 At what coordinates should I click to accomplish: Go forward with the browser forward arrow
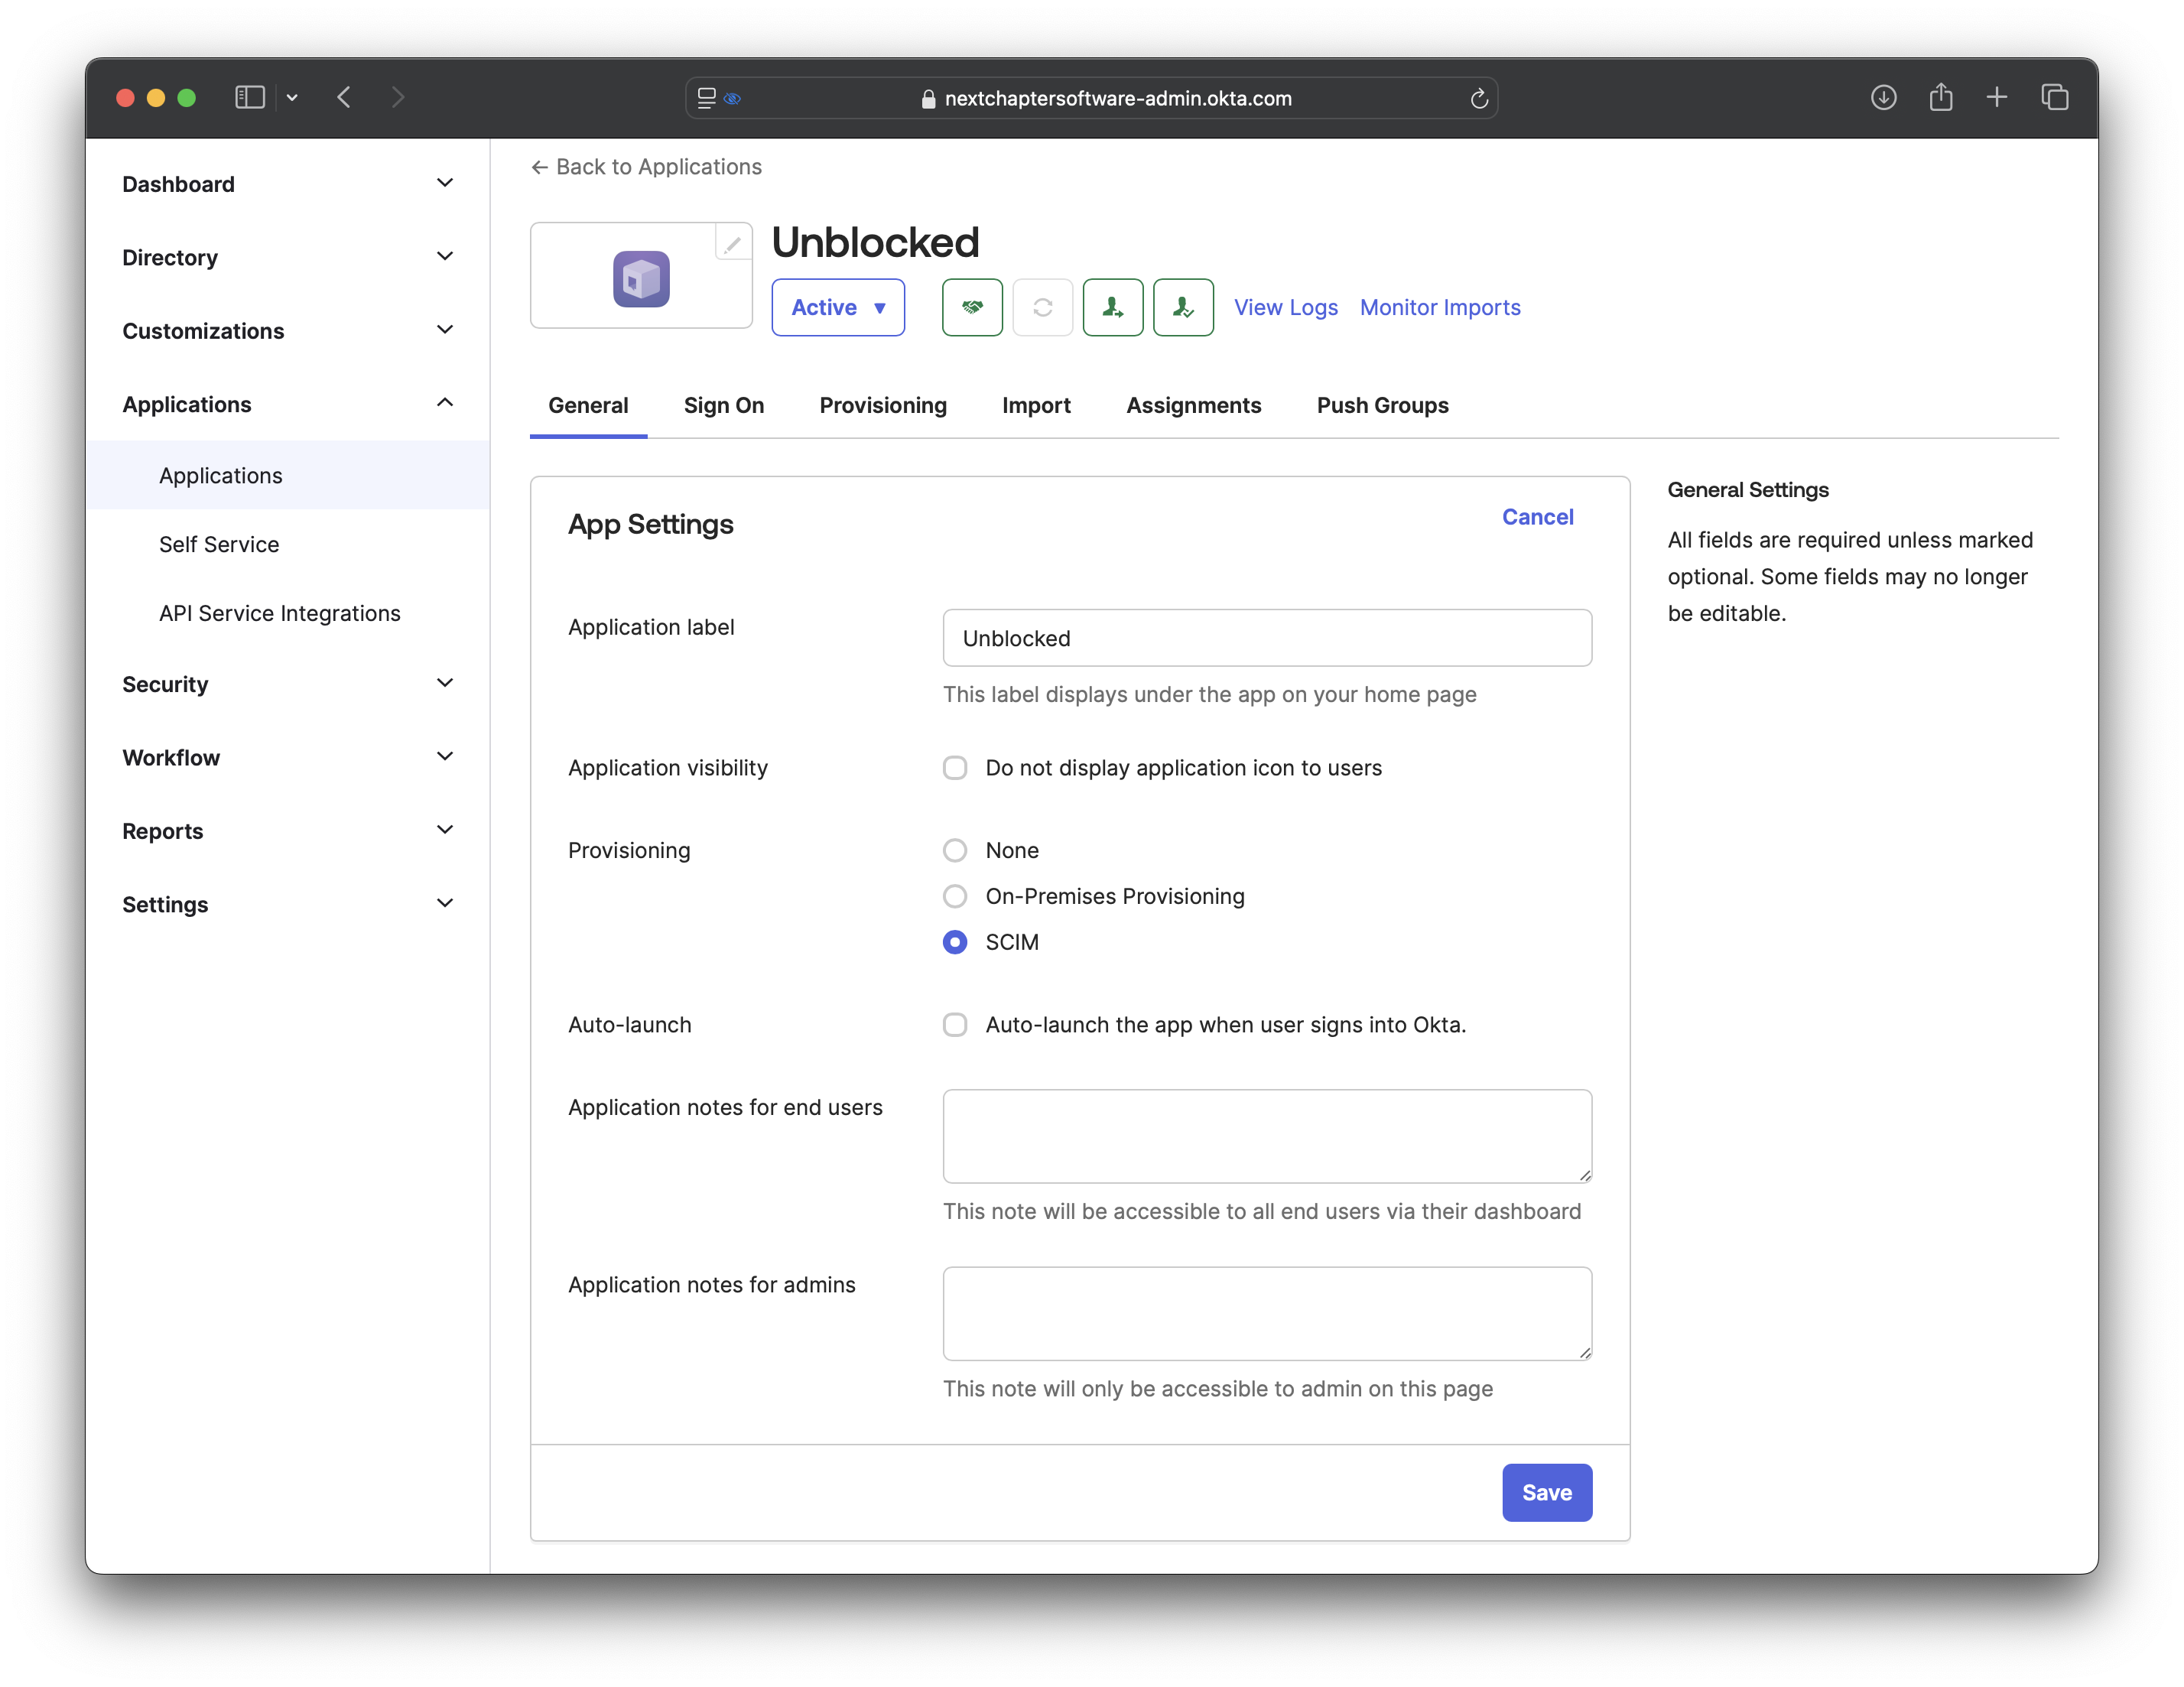click(398, 97)
